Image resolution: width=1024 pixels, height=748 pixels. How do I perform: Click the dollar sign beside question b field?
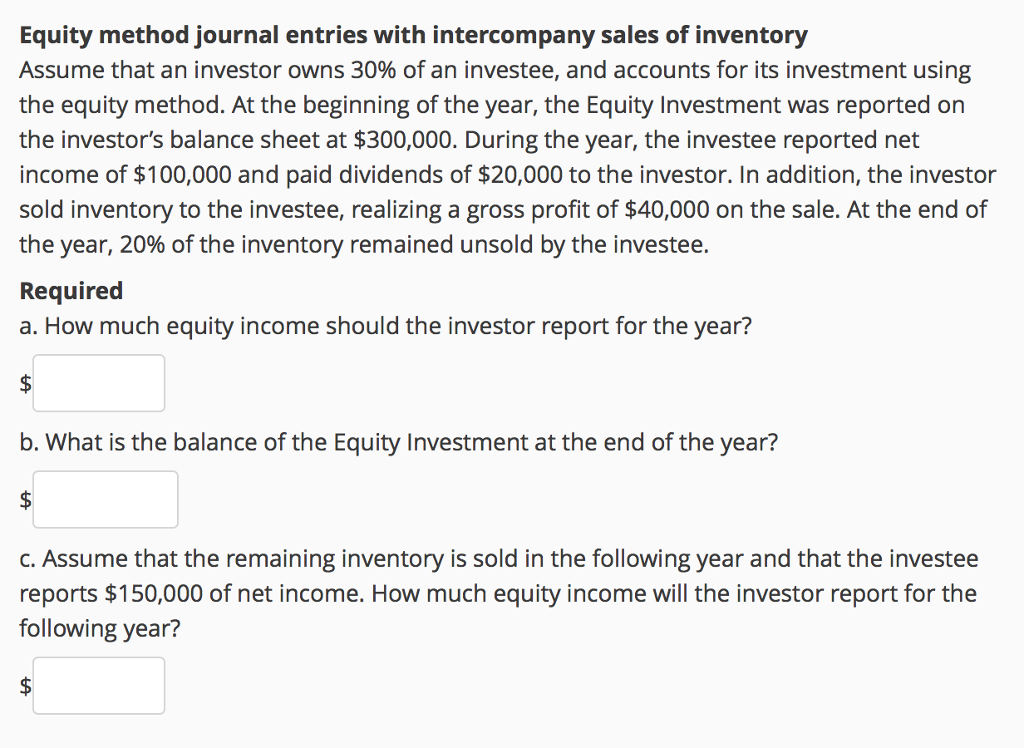[23, 499]
